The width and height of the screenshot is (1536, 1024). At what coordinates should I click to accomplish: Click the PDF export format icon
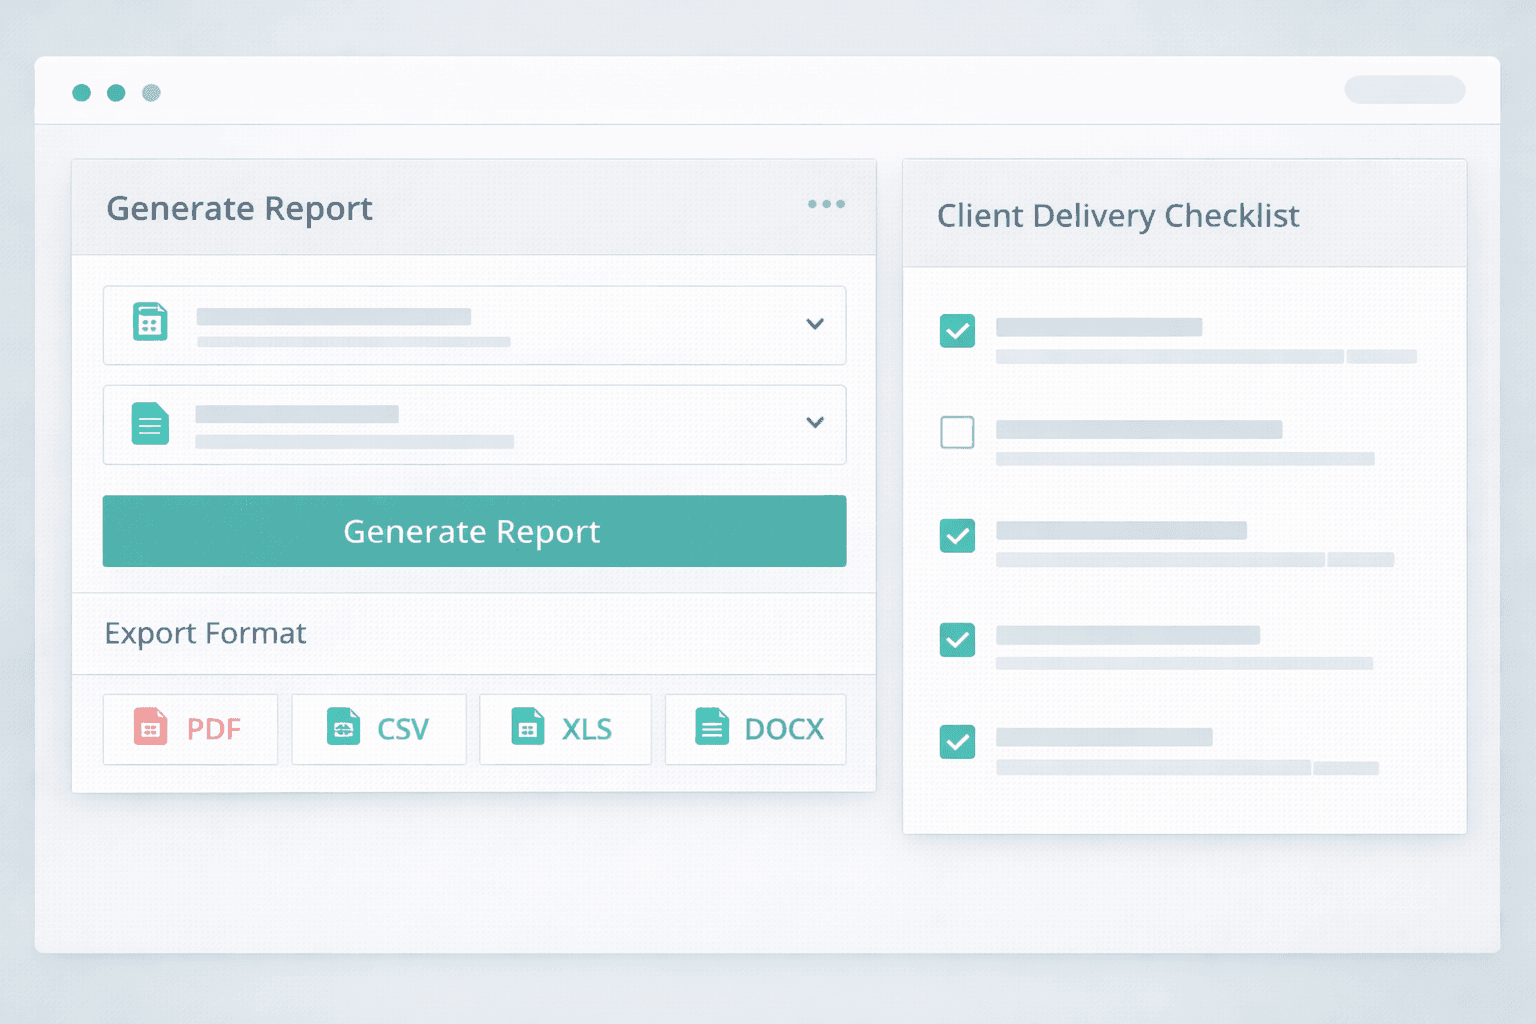pos(150,729)
